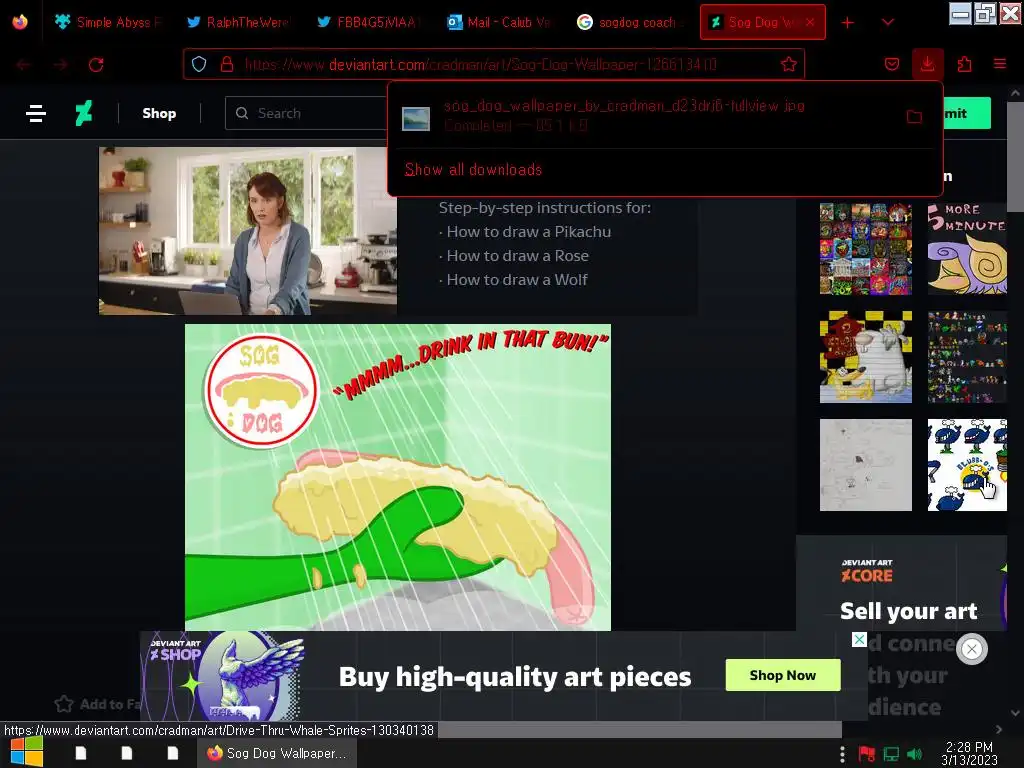The image size is (1024, 768).
Task: Open the kitchen video advertisement
Action: click(248, 231)
